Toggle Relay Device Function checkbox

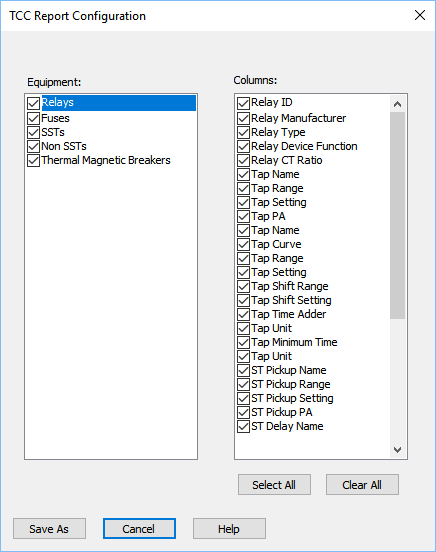point(243,146)
